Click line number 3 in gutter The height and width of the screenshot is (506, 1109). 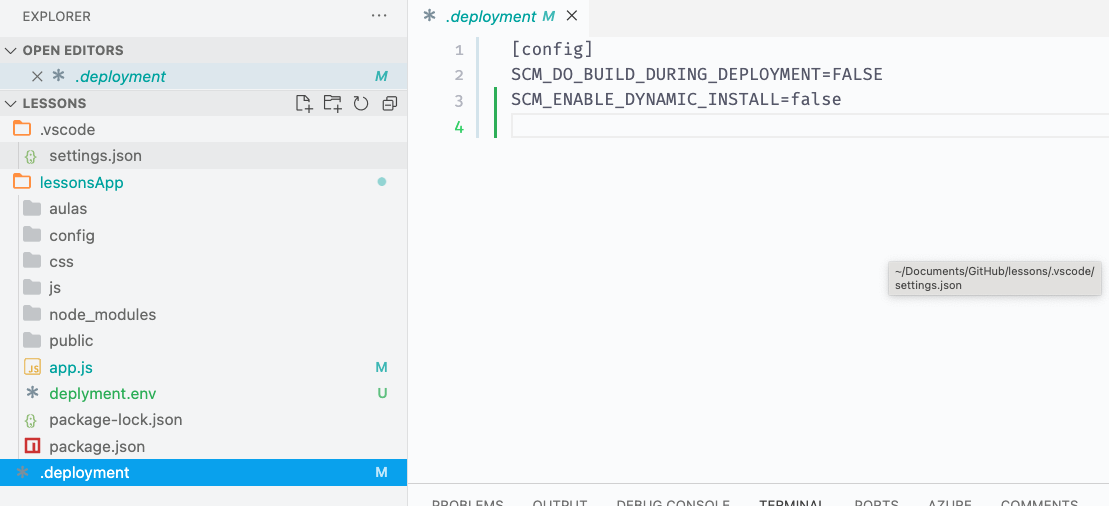pos(459,100)
